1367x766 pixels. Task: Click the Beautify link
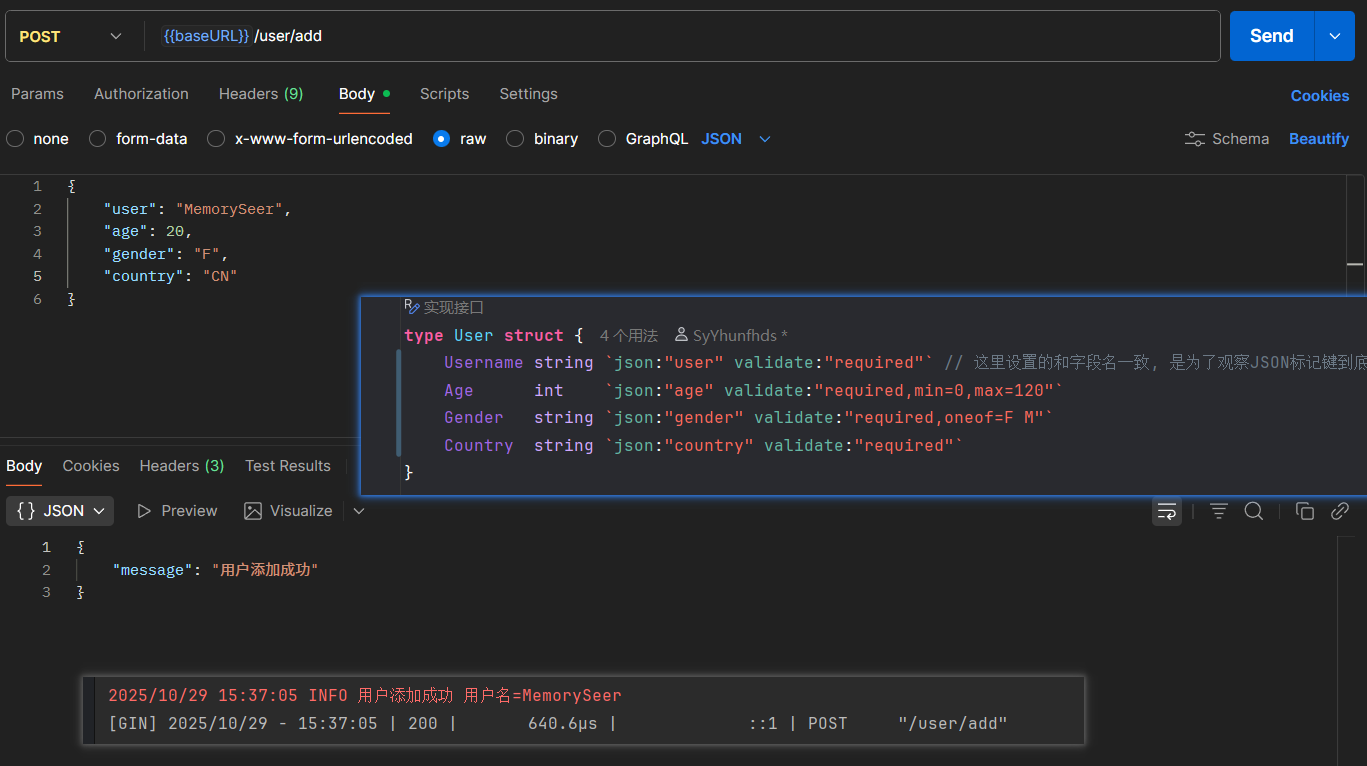coord(1318,139)
